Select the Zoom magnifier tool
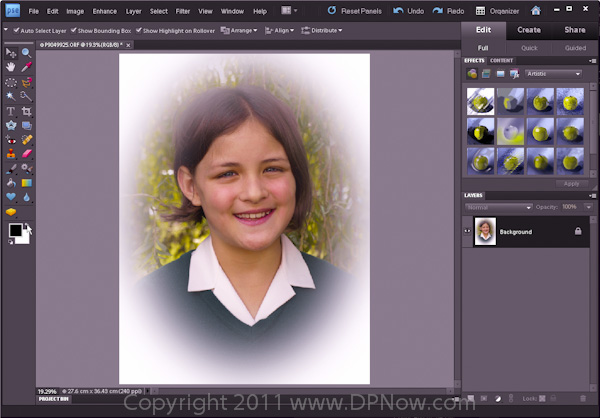 pyautogui.click(x=26, y=52)
